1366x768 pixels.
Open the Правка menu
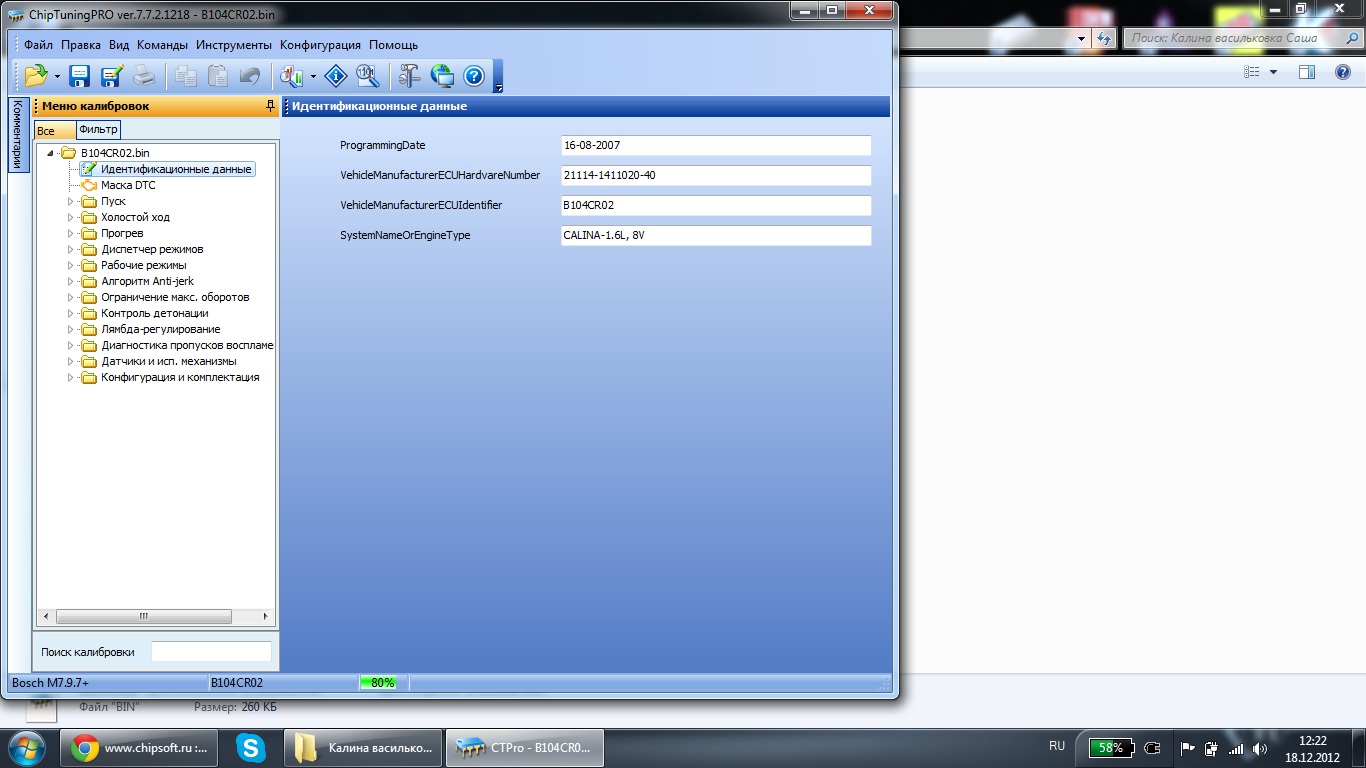81,45
